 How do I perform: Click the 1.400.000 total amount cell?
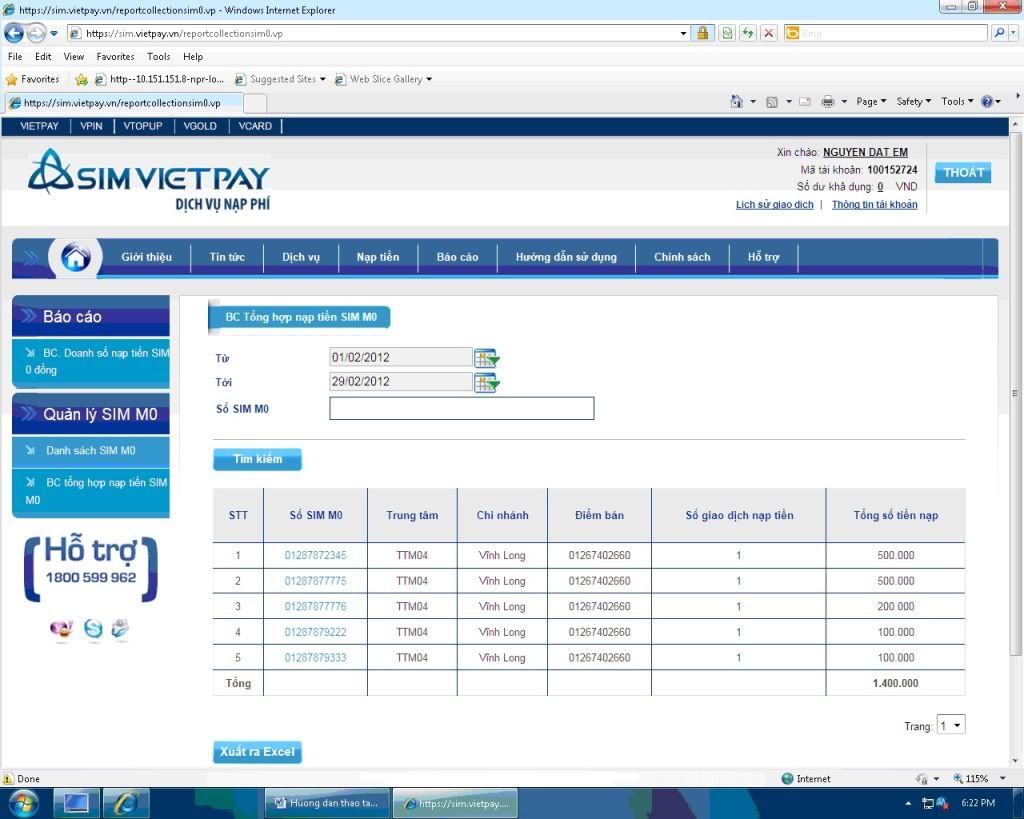(895, 683)
